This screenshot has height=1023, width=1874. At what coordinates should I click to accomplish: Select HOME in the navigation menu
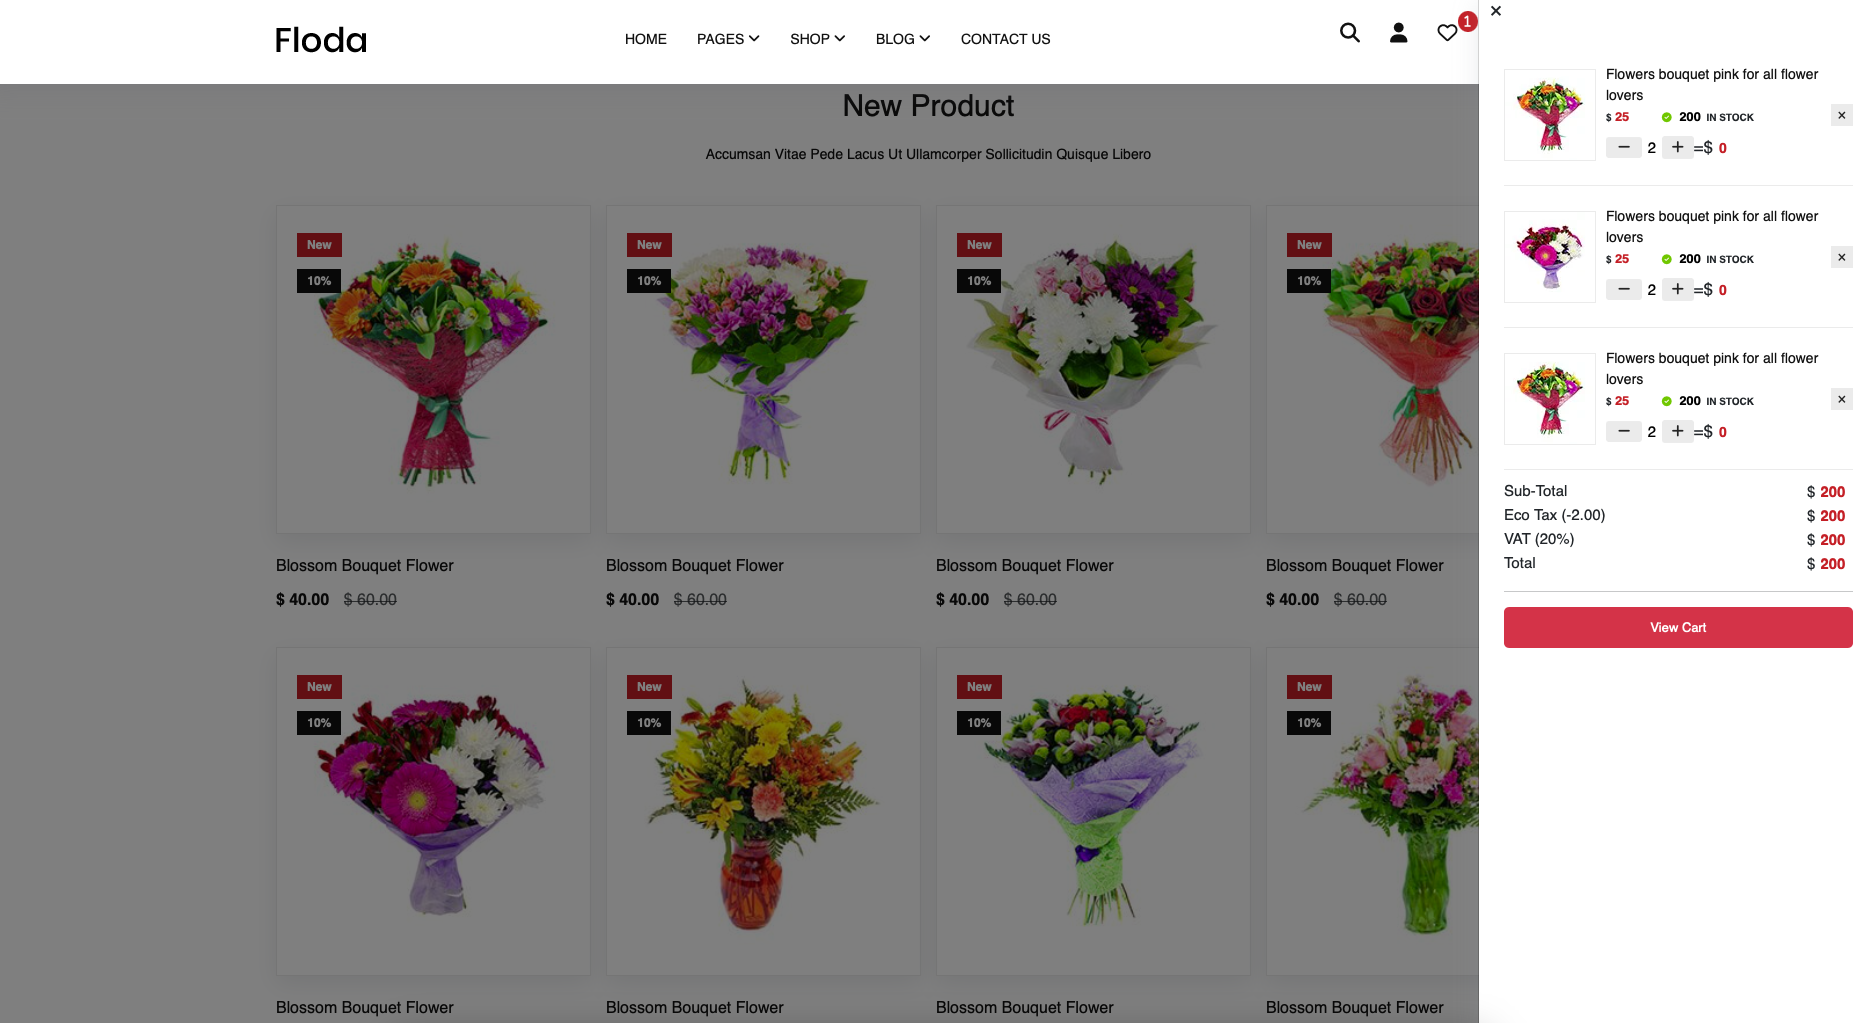pyautogui.click(x=645, y=39)
